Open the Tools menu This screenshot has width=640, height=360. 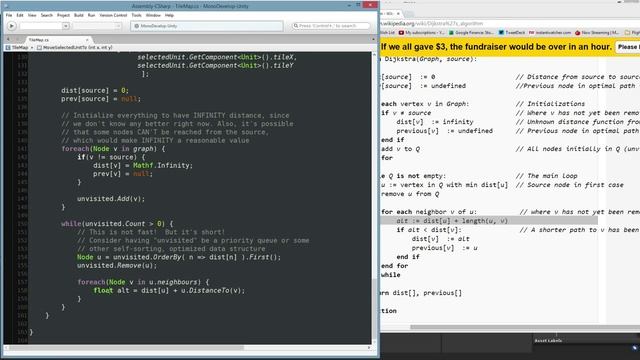[x=136, y=15]
